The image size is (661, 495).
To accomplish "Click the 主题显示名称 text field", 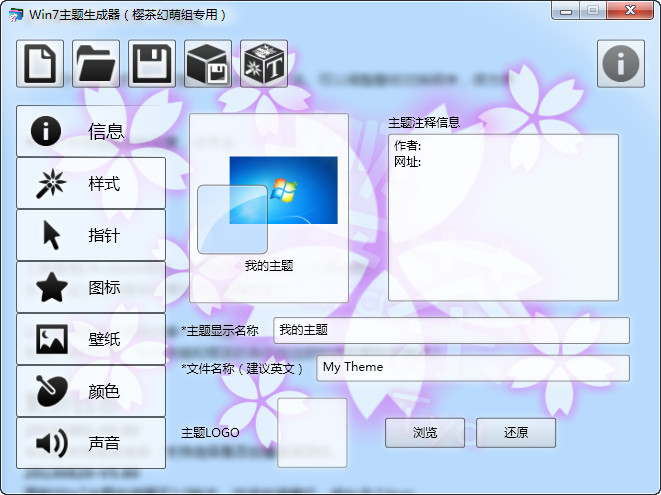I will coord(451,330).
